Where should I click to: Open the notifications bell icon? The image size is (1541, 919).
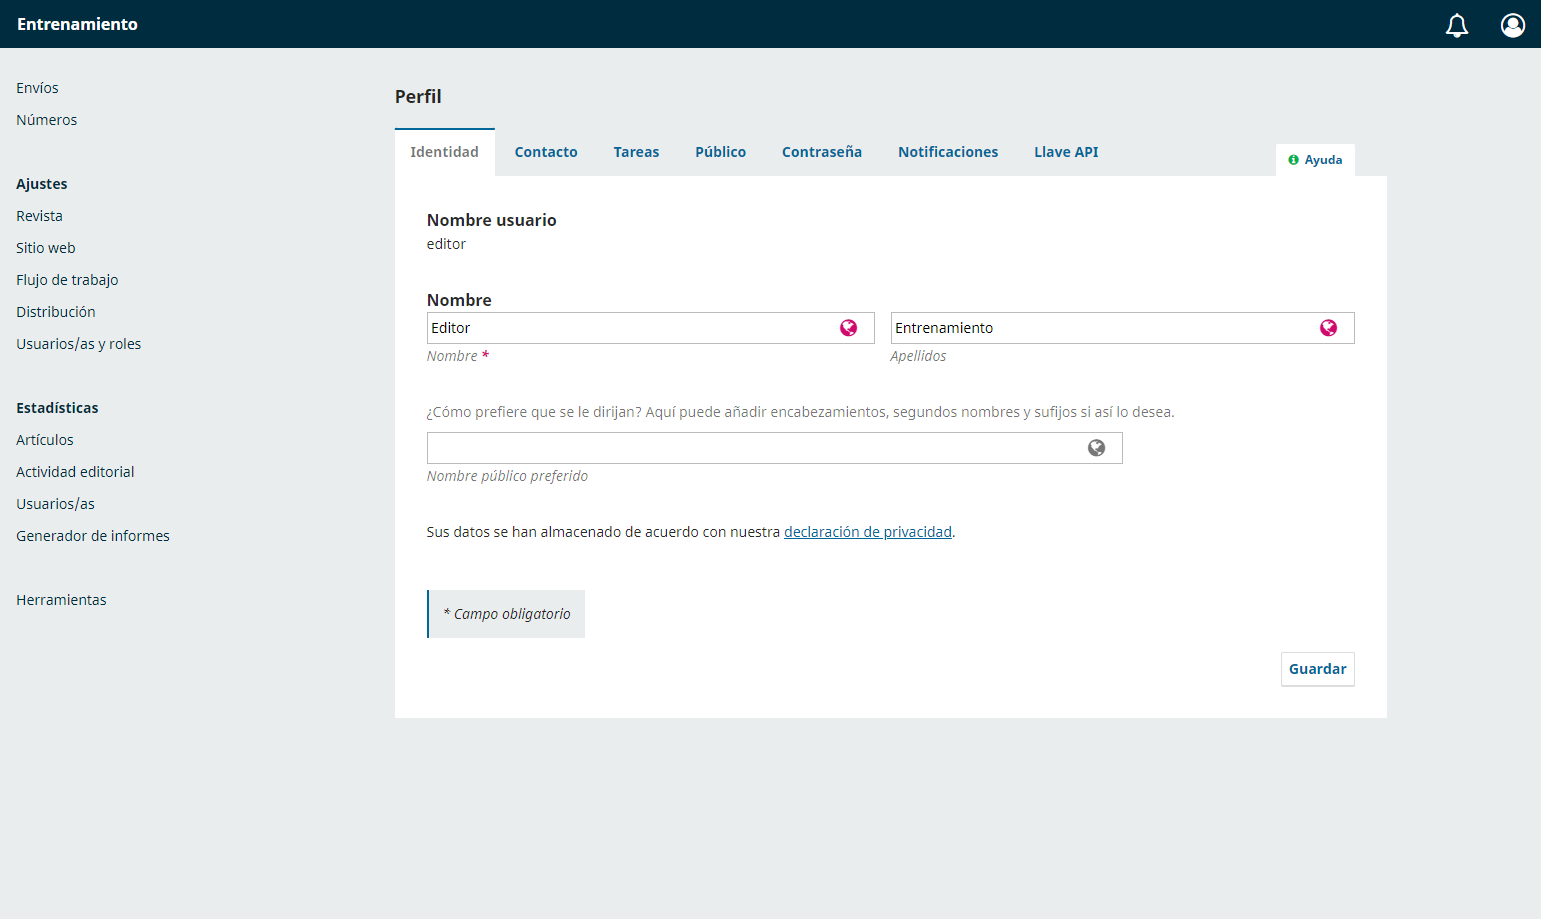[1457, 25]
